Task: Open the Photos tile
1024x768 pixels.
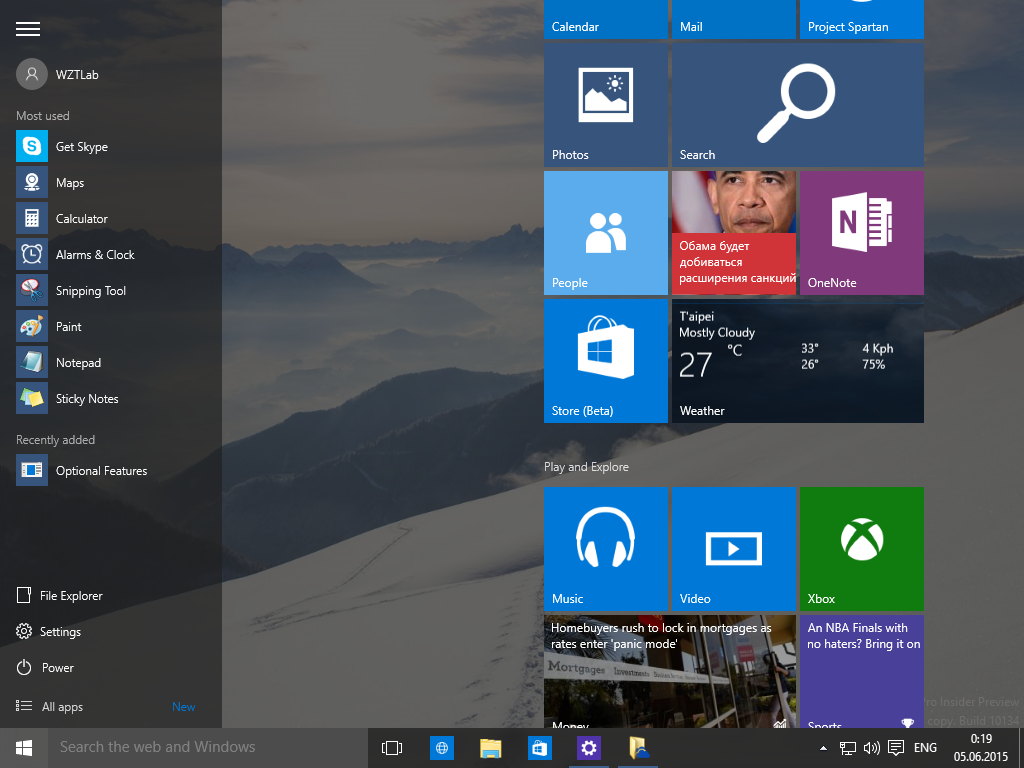Action: pos(606,105)
